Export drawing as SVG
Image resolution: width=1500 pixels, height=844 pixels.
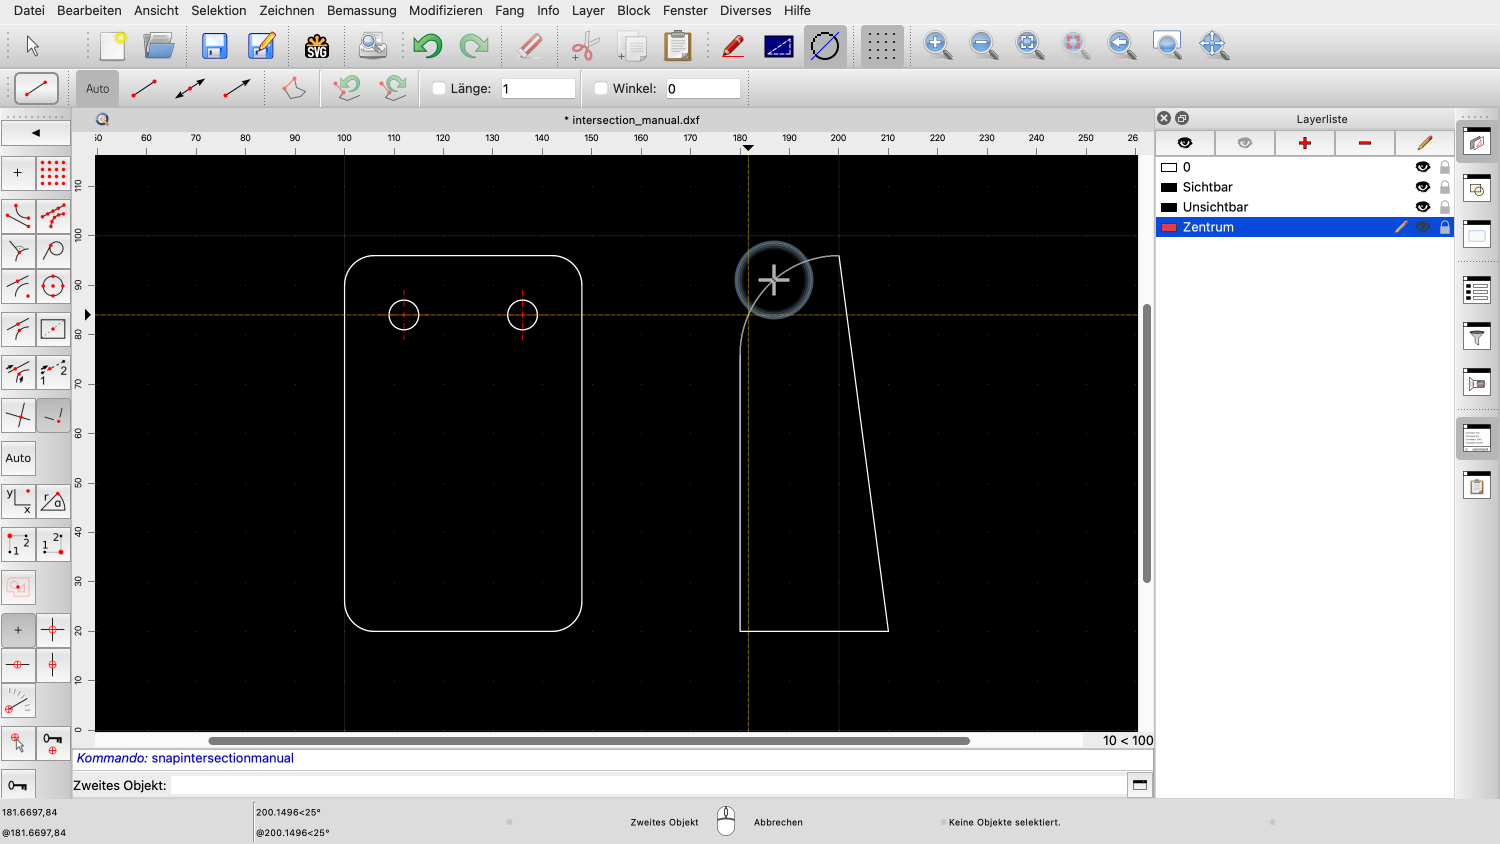pyautogui.click(x=317, y=46)
